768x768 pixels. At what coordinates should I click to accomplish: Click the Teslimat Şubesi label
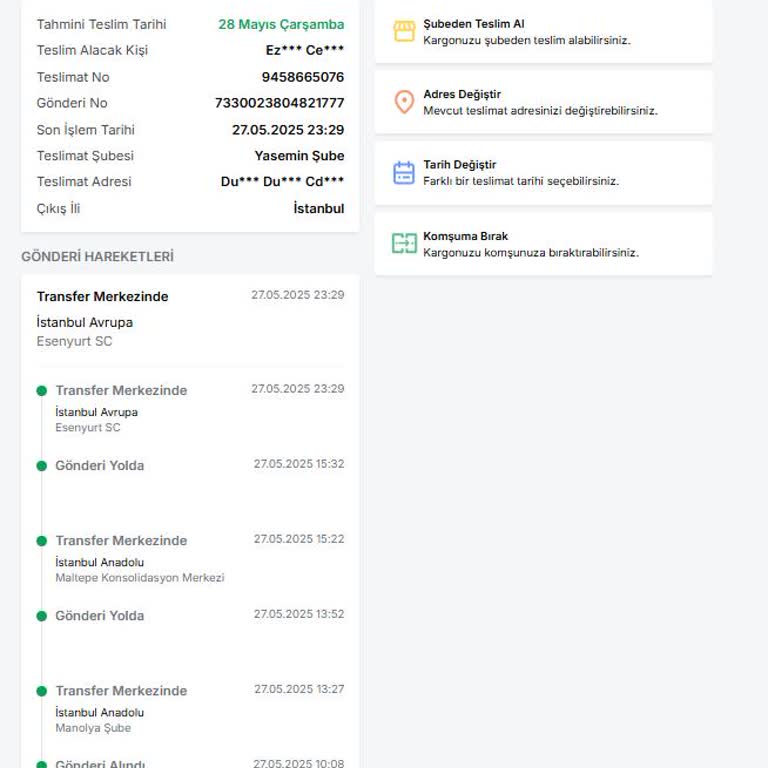(x=85, y=156)
